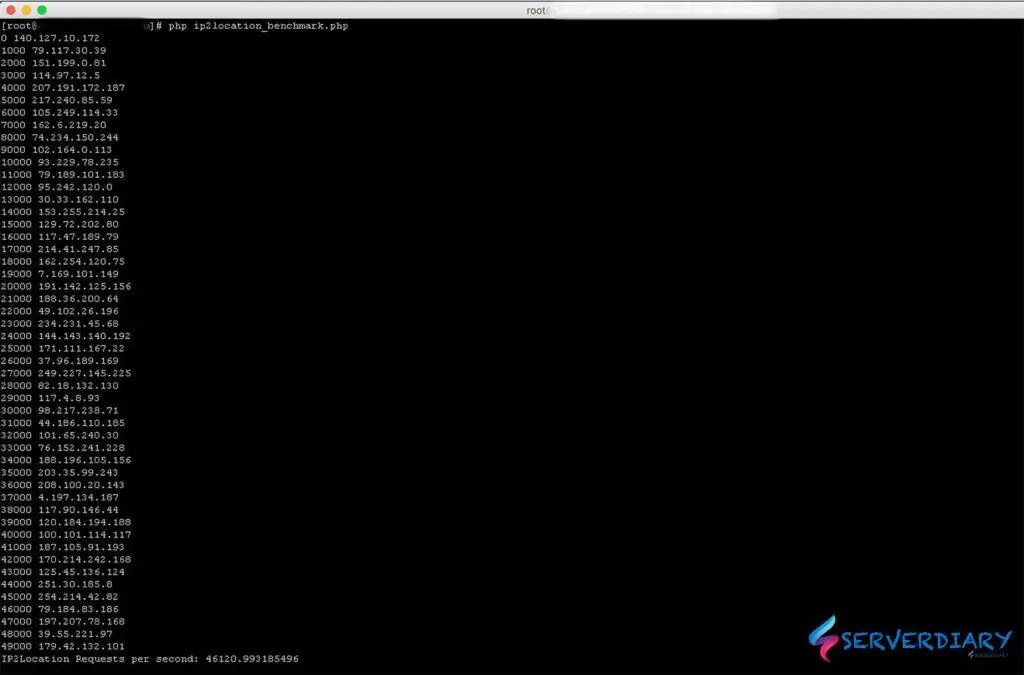Maximize the terminal with green button
1024x675 pixels.
click(x=42, y=10)
